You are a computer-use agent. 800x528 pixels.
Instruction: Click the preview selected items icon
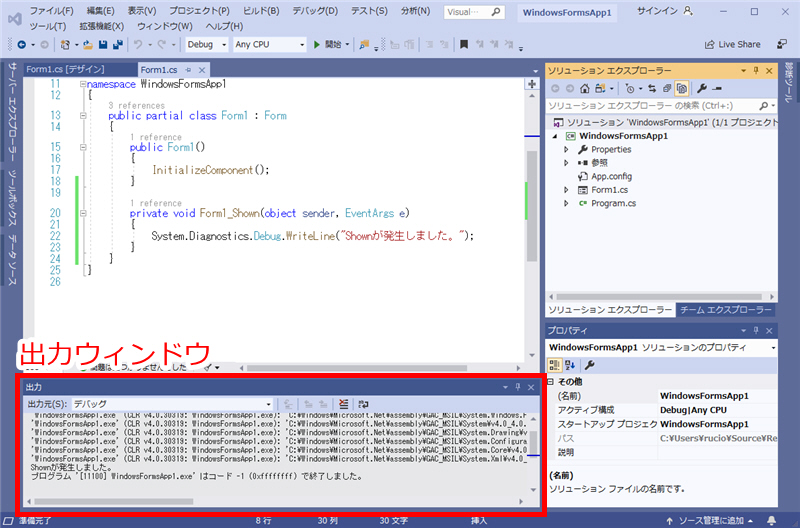717,89
